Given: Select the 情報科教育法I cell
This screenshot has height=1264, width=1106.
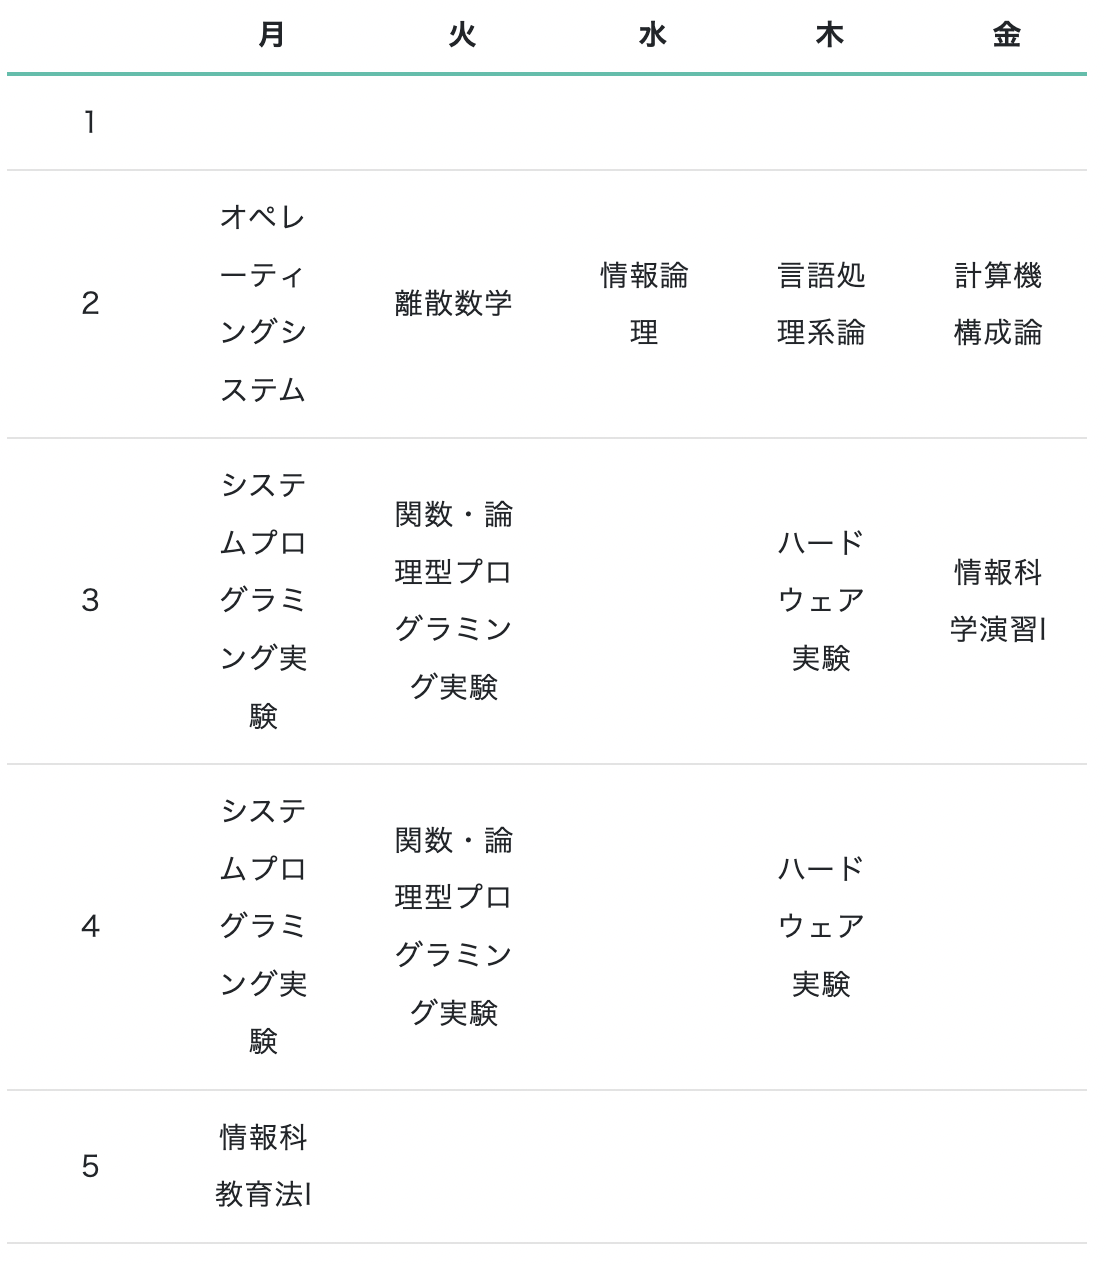Looking at the screenshot, I should coord(263,1166).
